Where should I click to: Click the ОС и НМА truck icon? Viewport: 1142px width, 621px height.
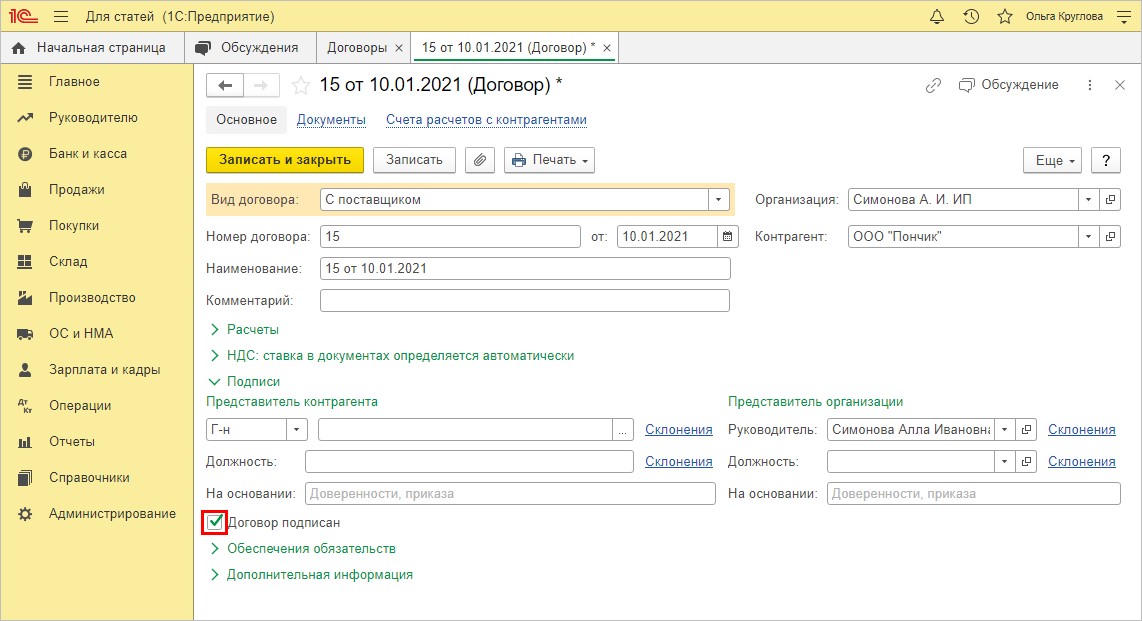25,333
